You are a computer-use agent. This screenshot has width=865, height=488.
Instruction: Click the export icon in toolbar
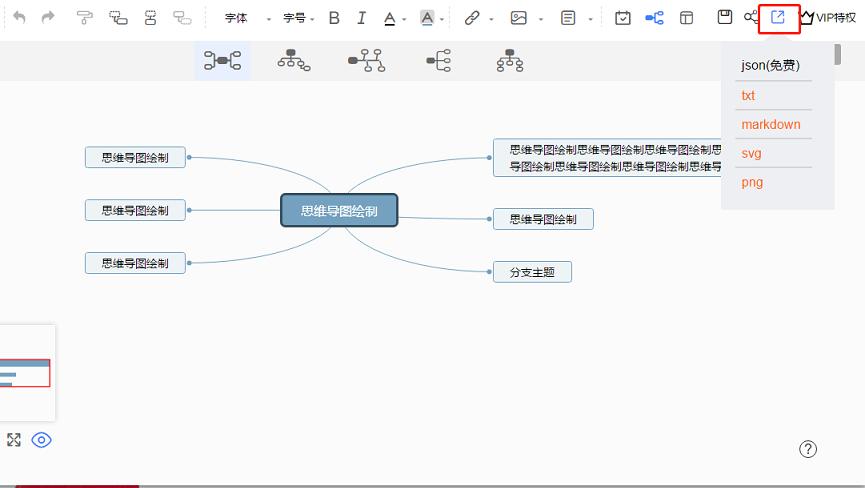click(778, 17)
